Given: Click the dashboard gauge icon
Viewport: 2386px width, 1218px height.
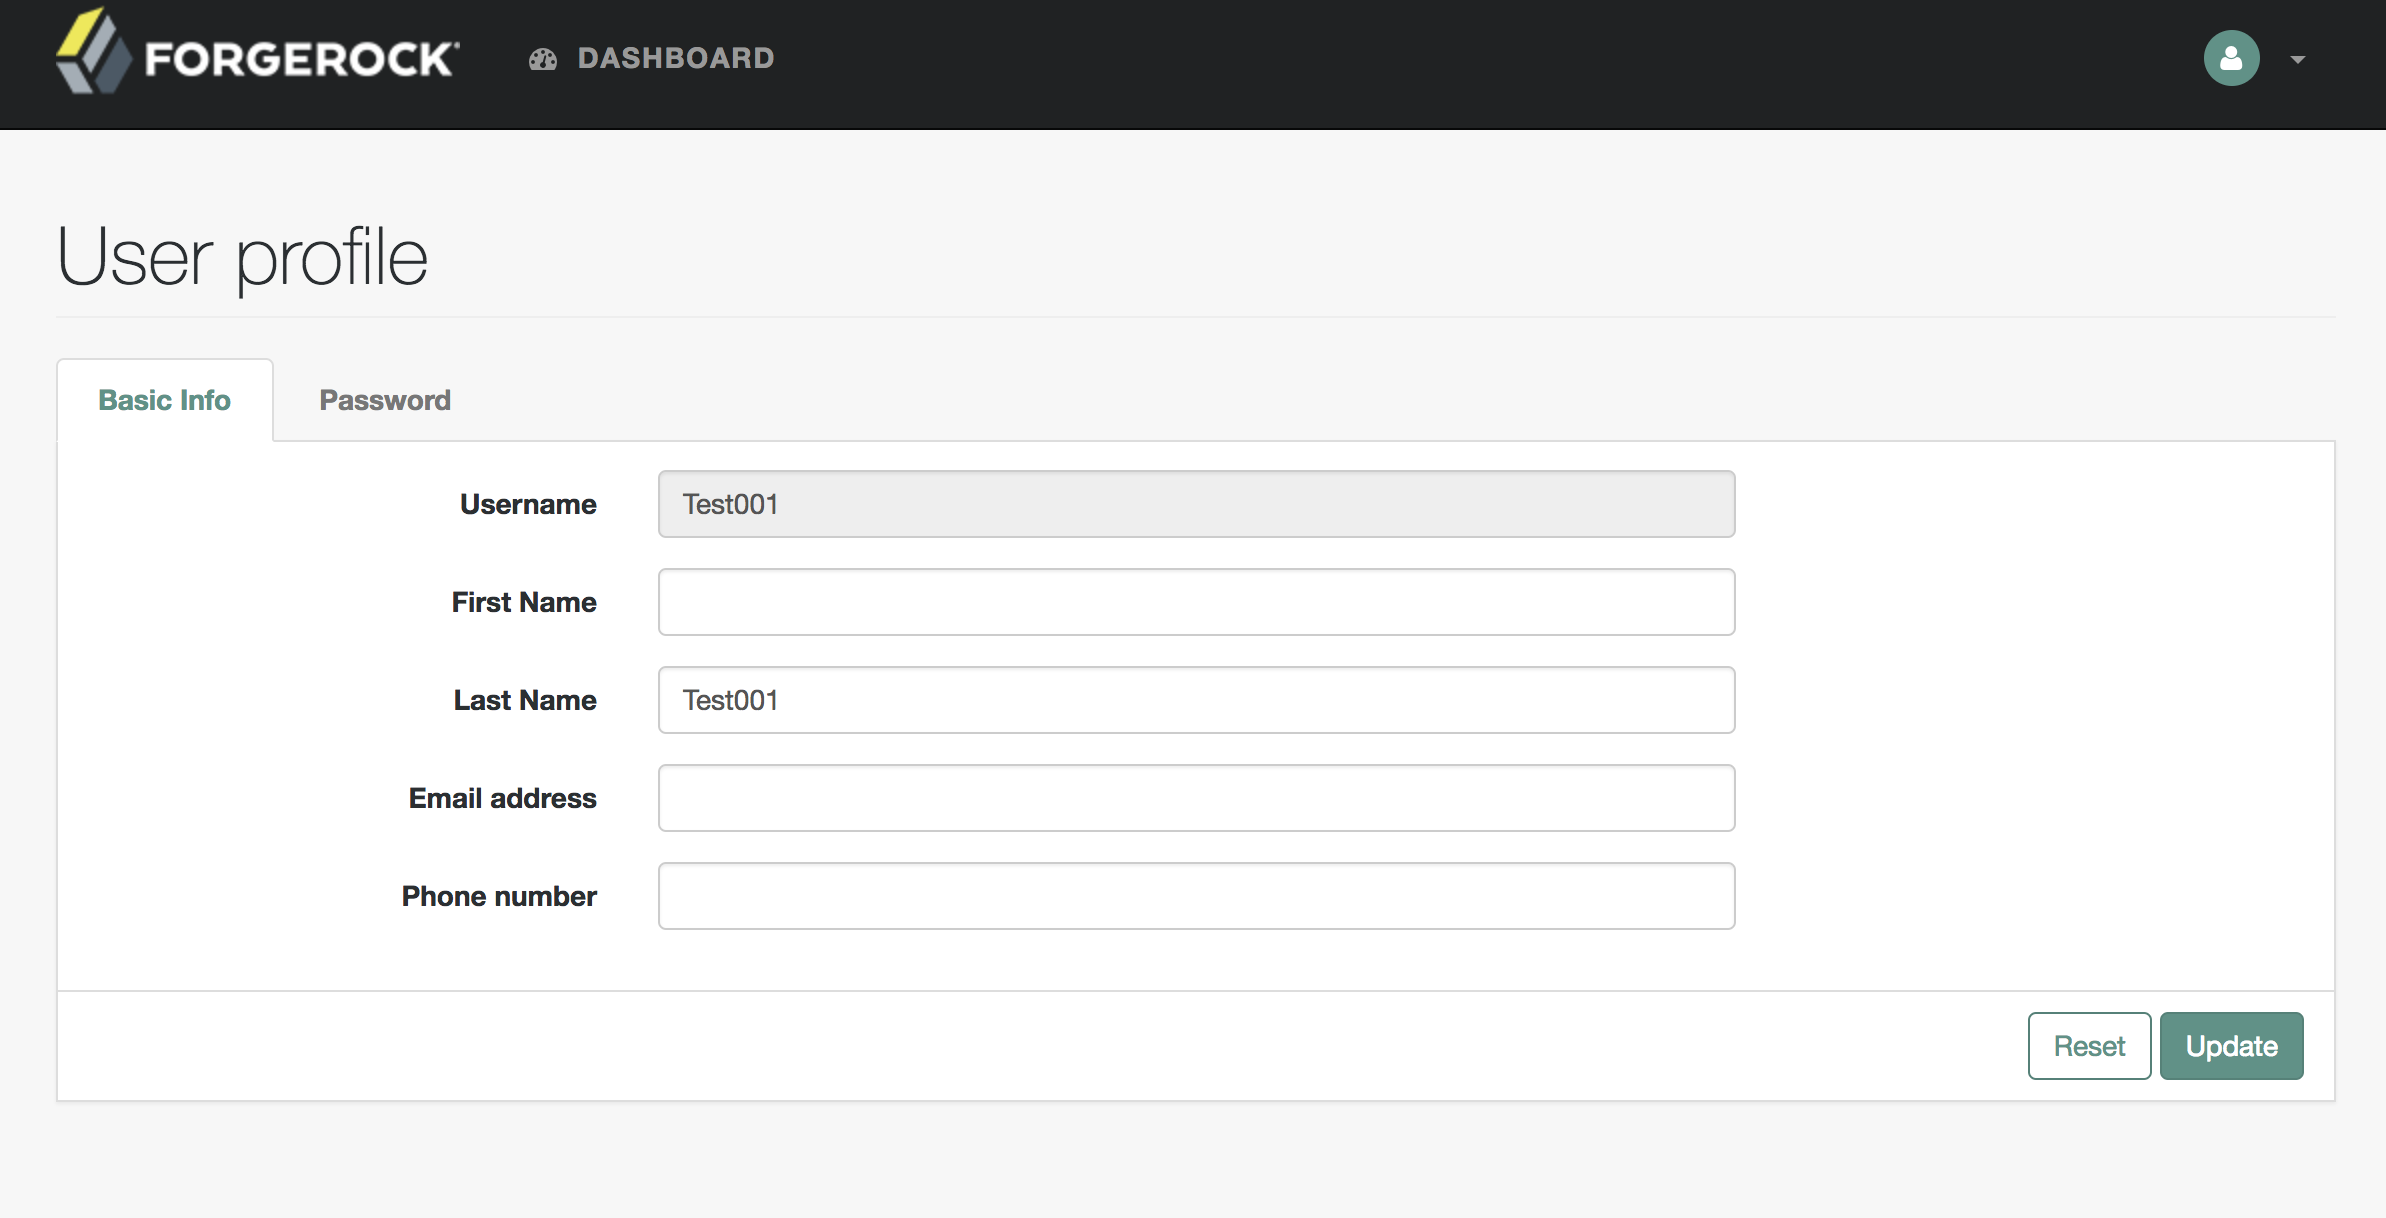Looking at the screenshot, I should click(x=543, y=59).
